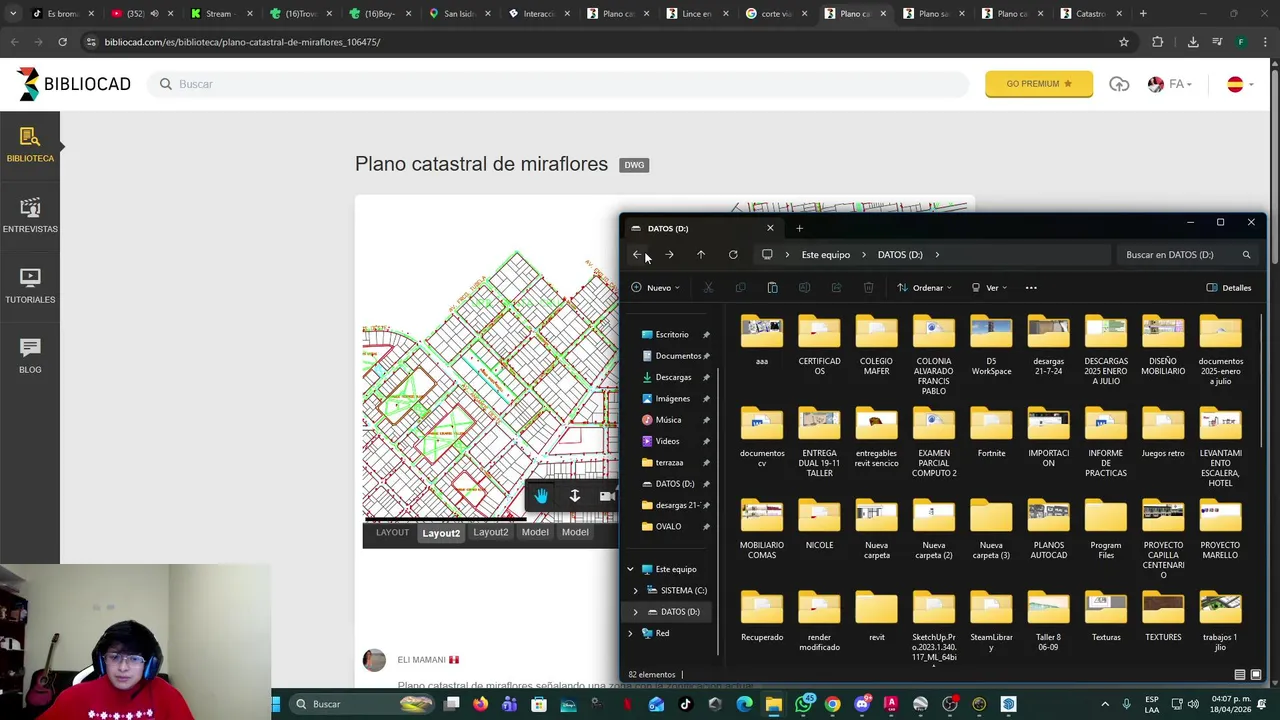Open ENTREVISTAS in the Bibliocad sidebar
1280x720 pixels.
click(30, 216)
